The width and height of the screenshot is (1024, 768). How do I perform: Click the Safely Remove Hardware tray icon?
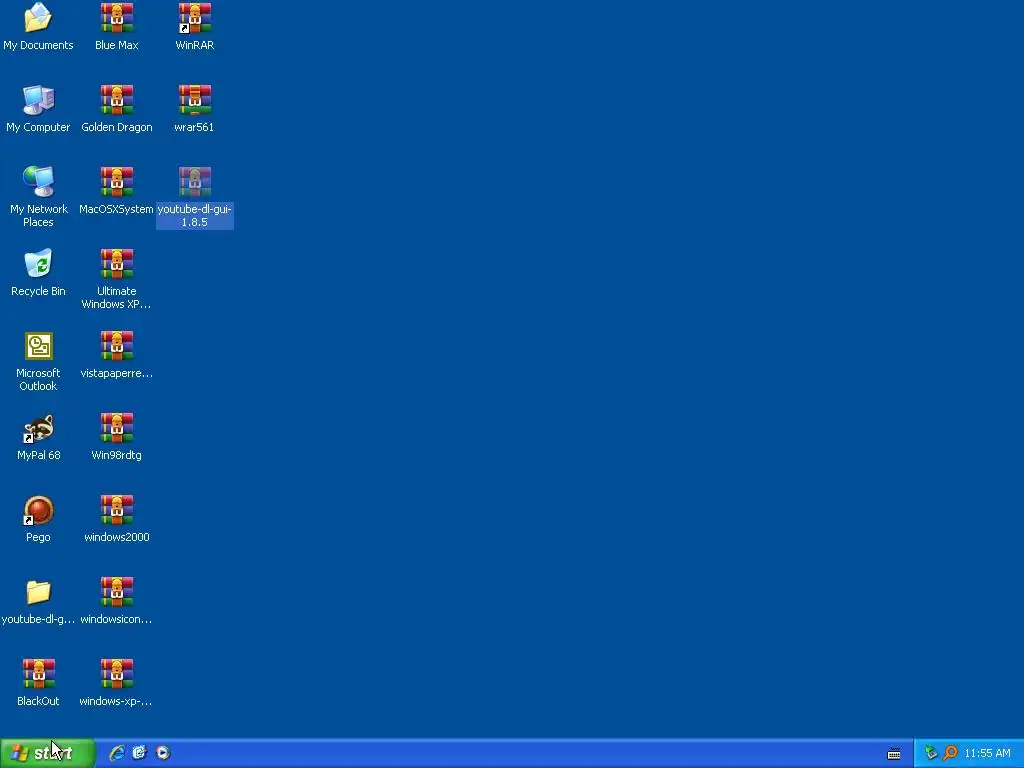(931, 753)
